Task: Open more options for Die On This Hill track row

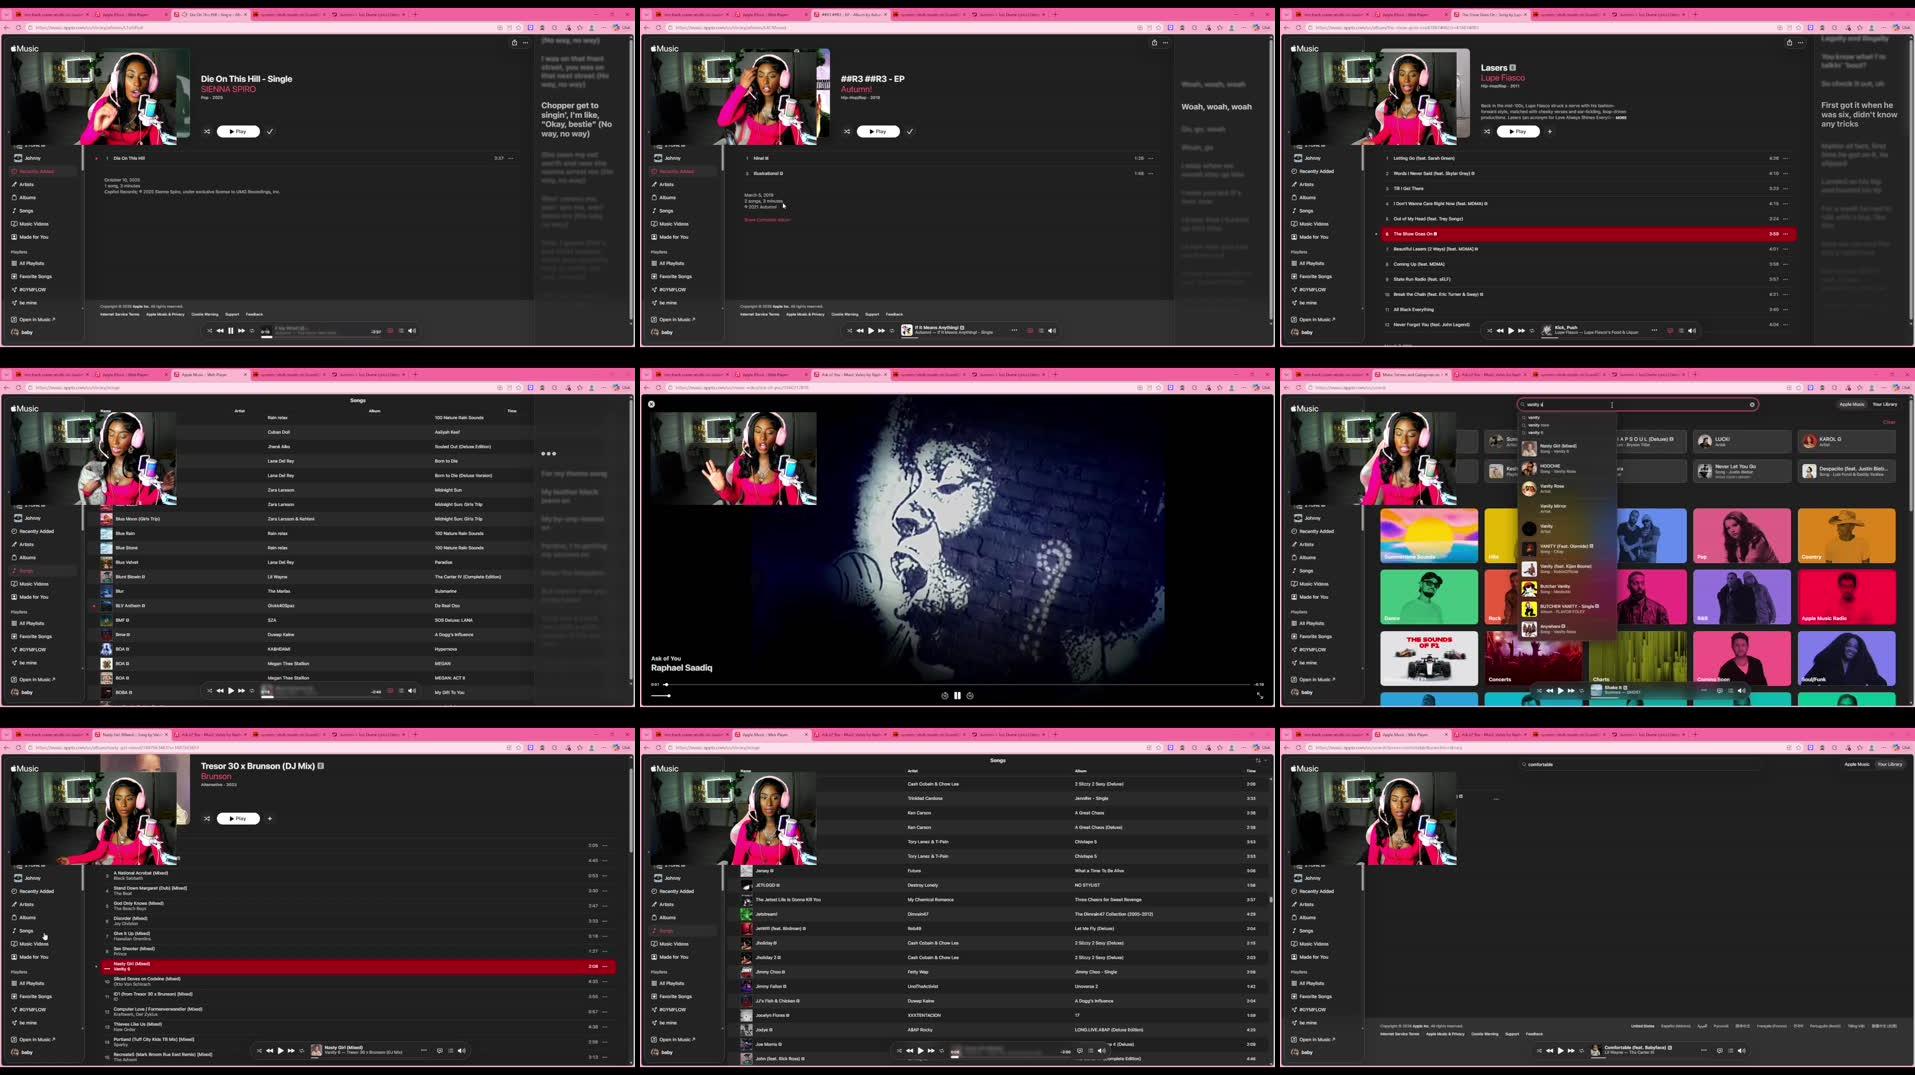Action: [x=511, y=158]
